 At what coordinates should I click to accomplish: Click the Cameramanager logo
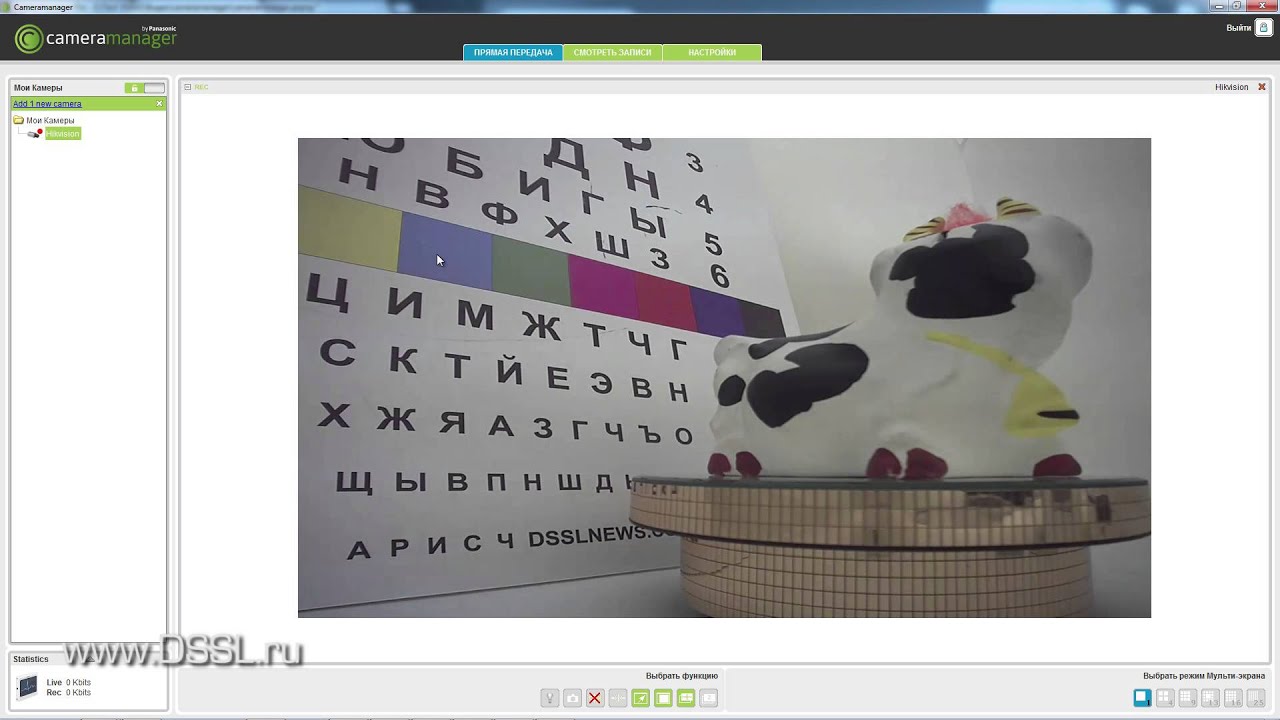pyautogui.click(x=96, y=38)
